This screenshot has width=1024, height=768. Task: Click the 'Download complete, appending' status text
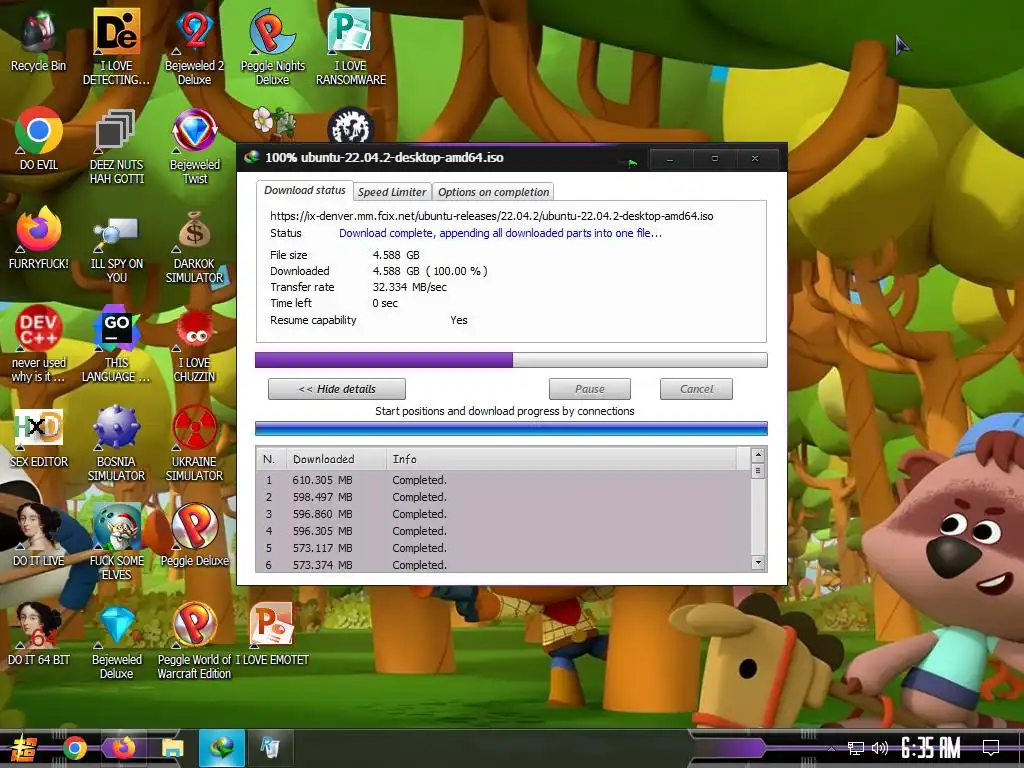point(500,233)
